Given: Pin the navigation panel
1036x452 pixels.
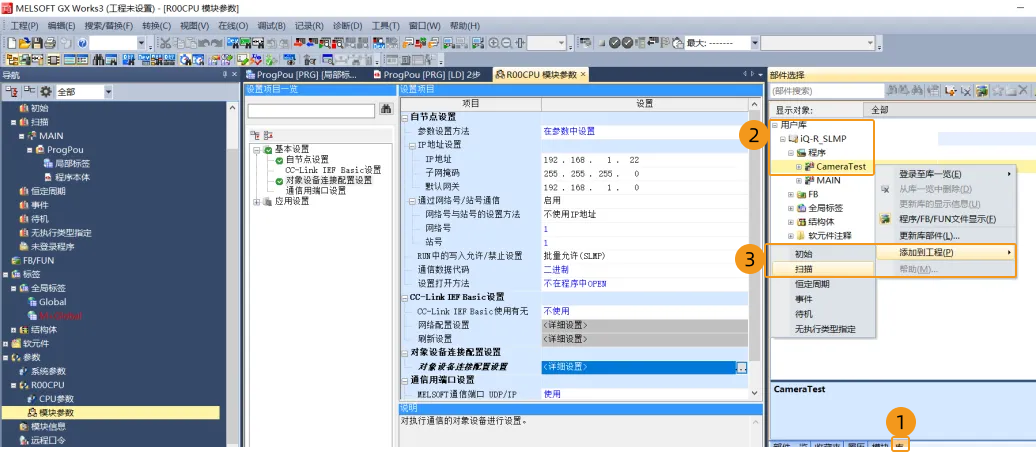Looking at the screenshot, I should point(224,75).
